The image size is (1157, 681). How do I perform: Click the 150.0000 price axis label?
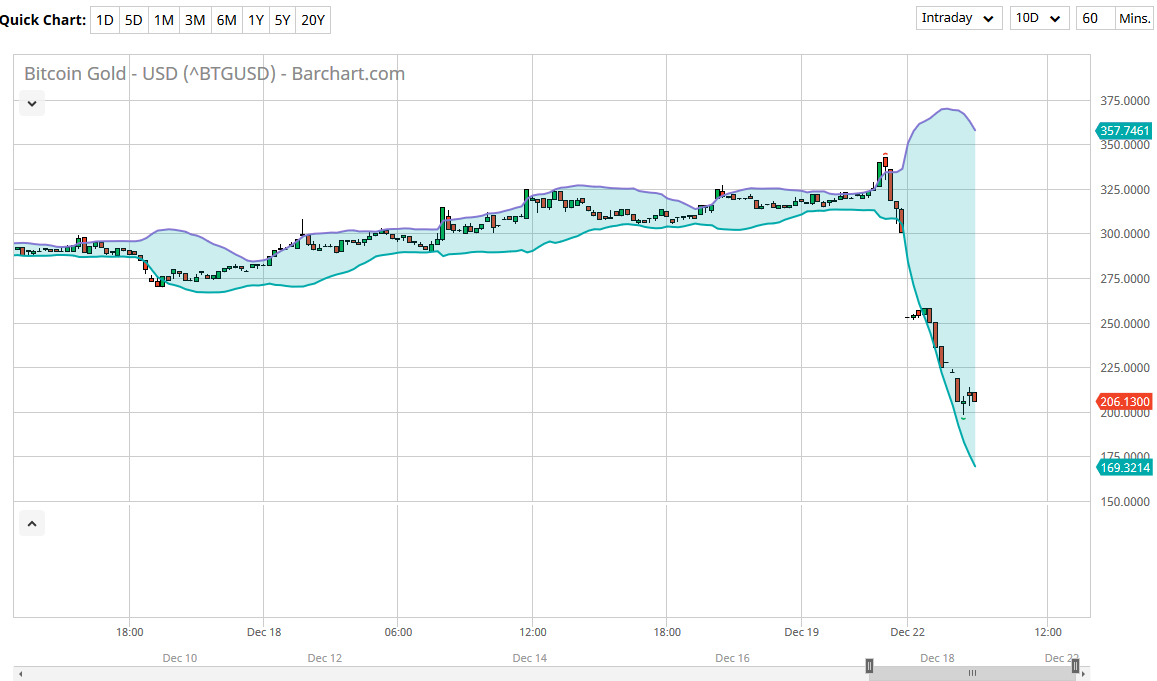pos(1125,502)
